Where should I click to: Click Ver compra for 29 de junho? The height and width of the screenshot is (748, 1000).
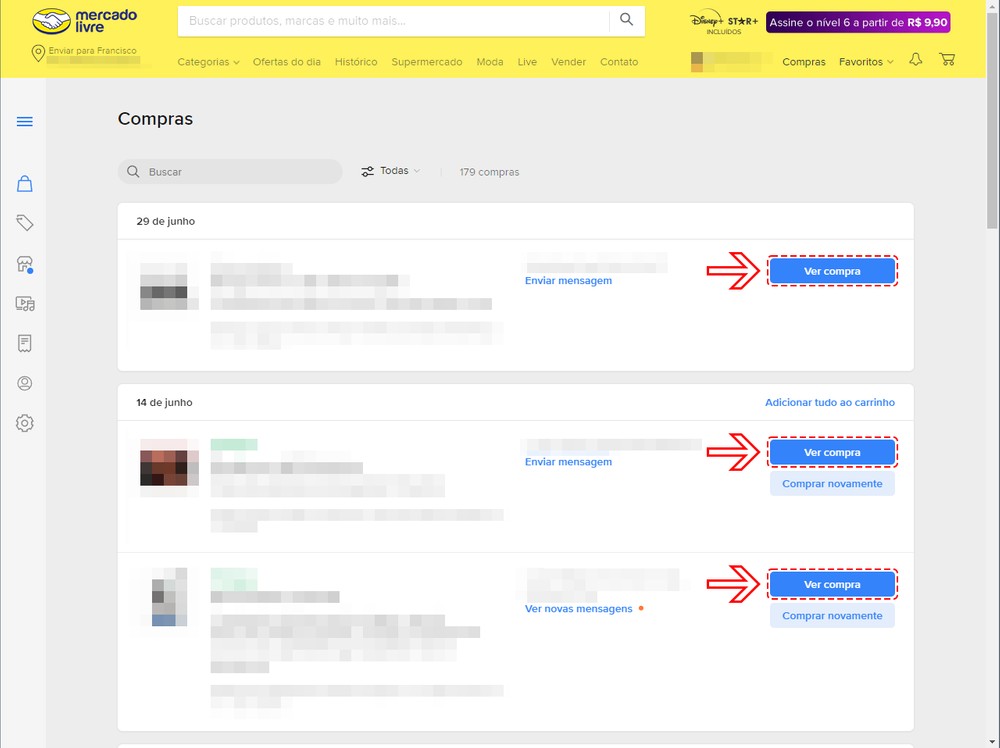pos(832,271)
